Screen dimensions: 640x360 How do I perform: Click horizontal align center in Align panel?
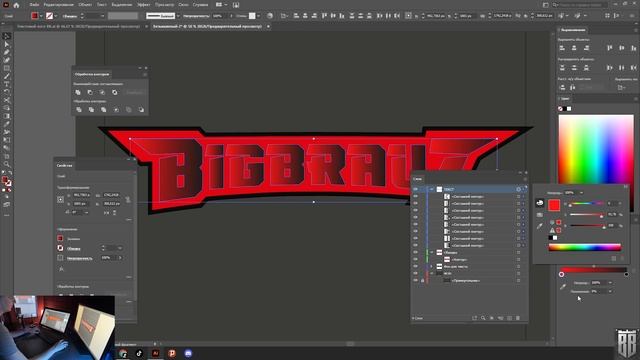tap(574, 48)
